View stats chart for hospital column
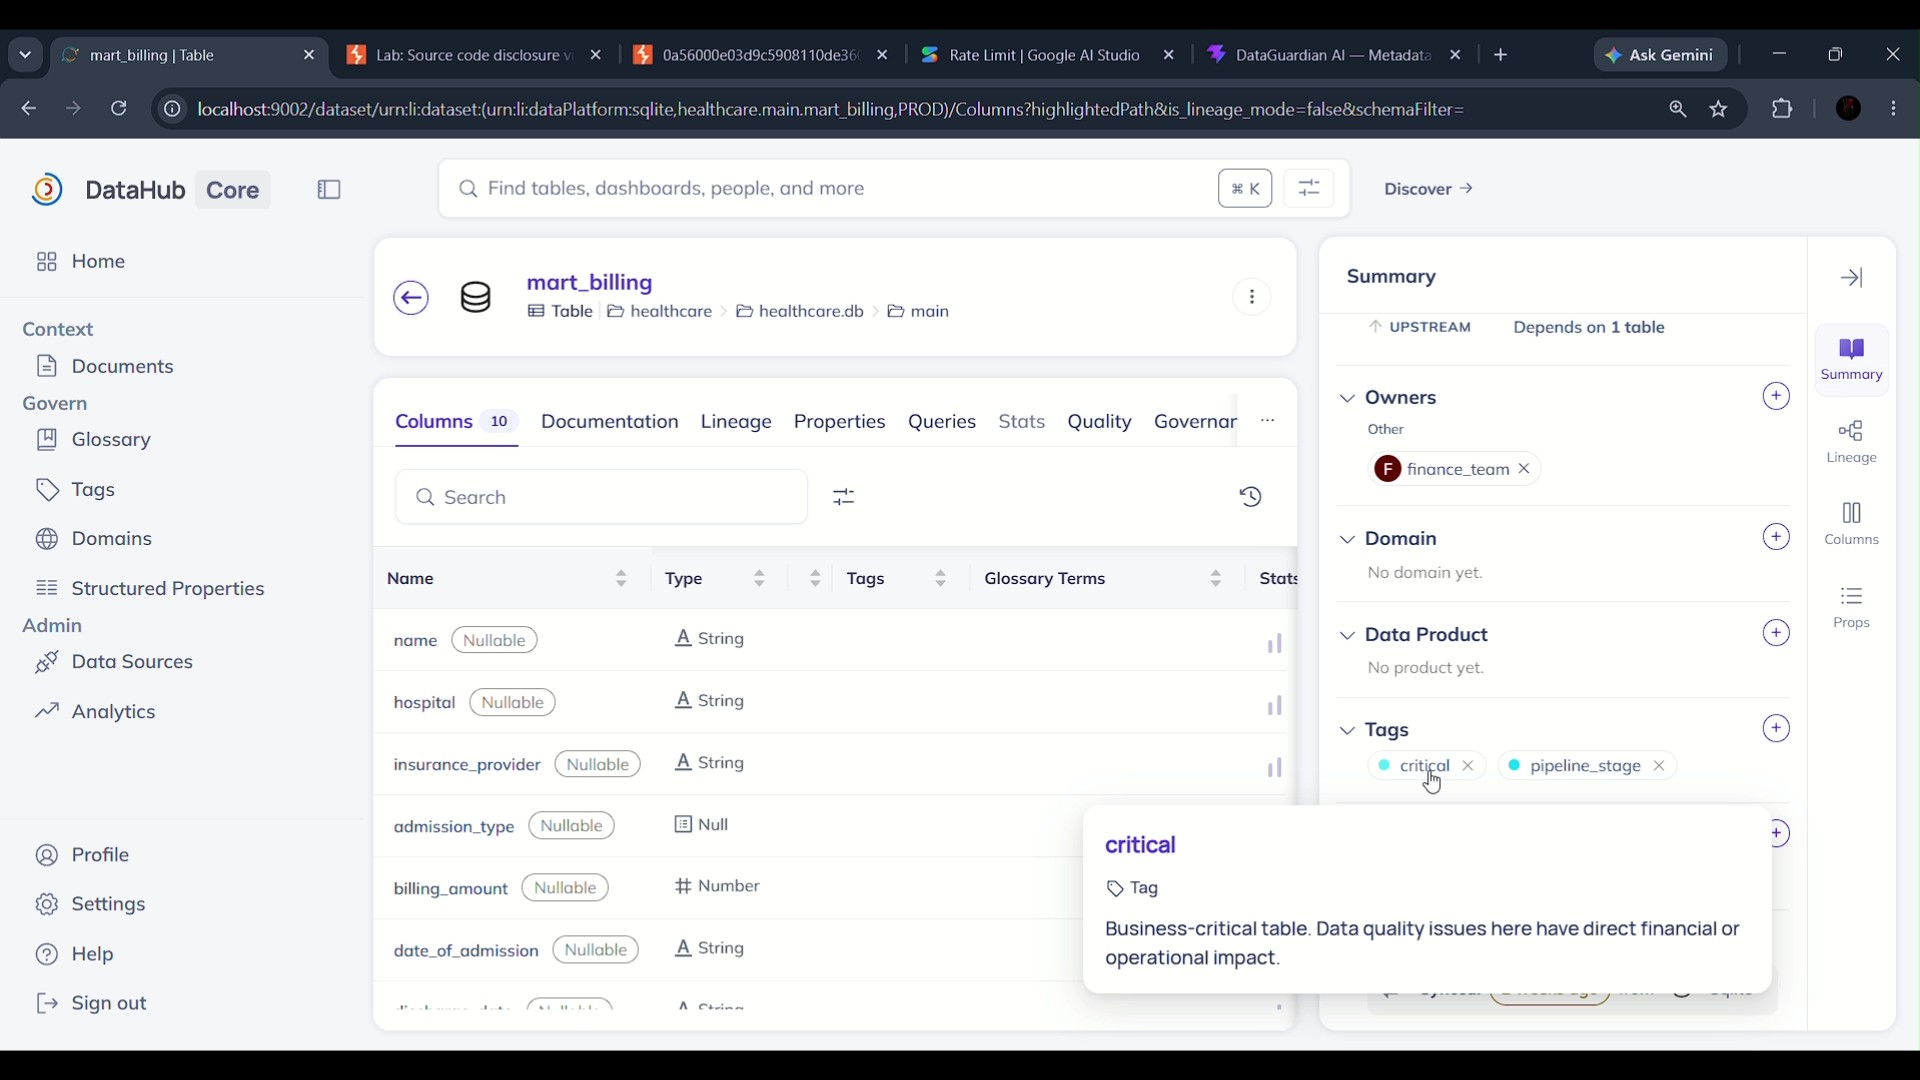The height and width of the screenshot is (1080, 1920). point(1275,706)
